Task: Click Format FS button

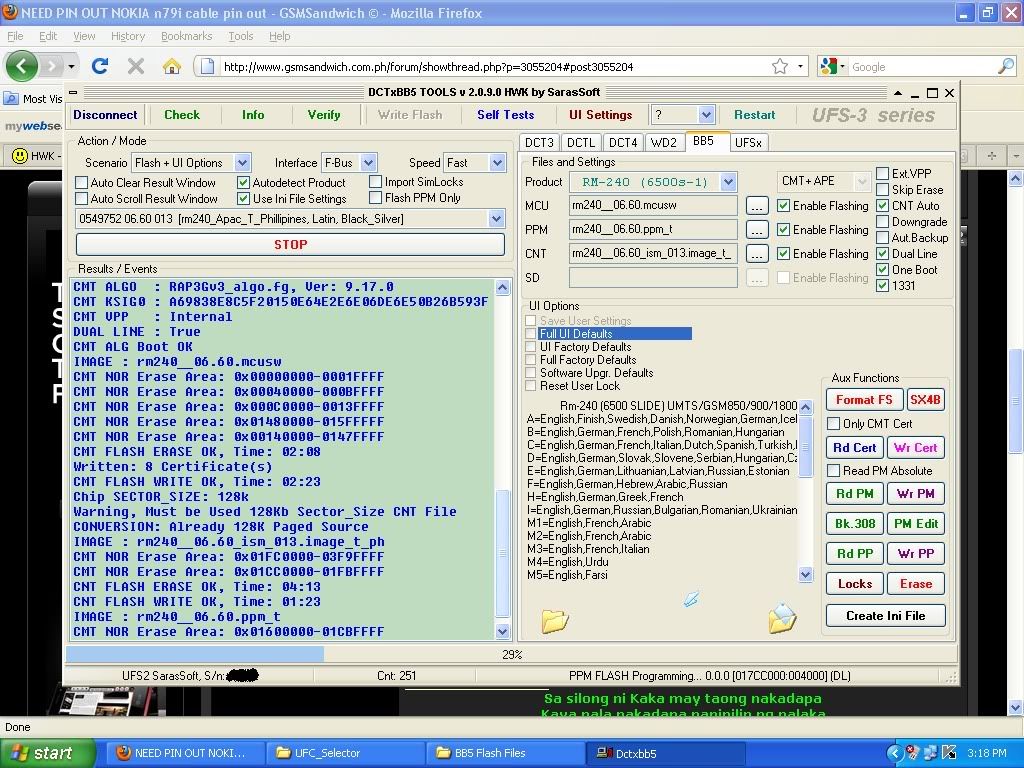Action: tap(864, 400)
